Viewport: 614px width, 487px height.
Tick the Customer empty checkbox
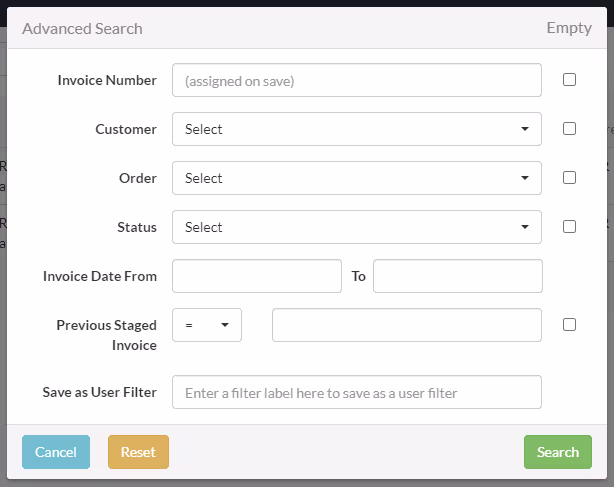click(569, 128)
